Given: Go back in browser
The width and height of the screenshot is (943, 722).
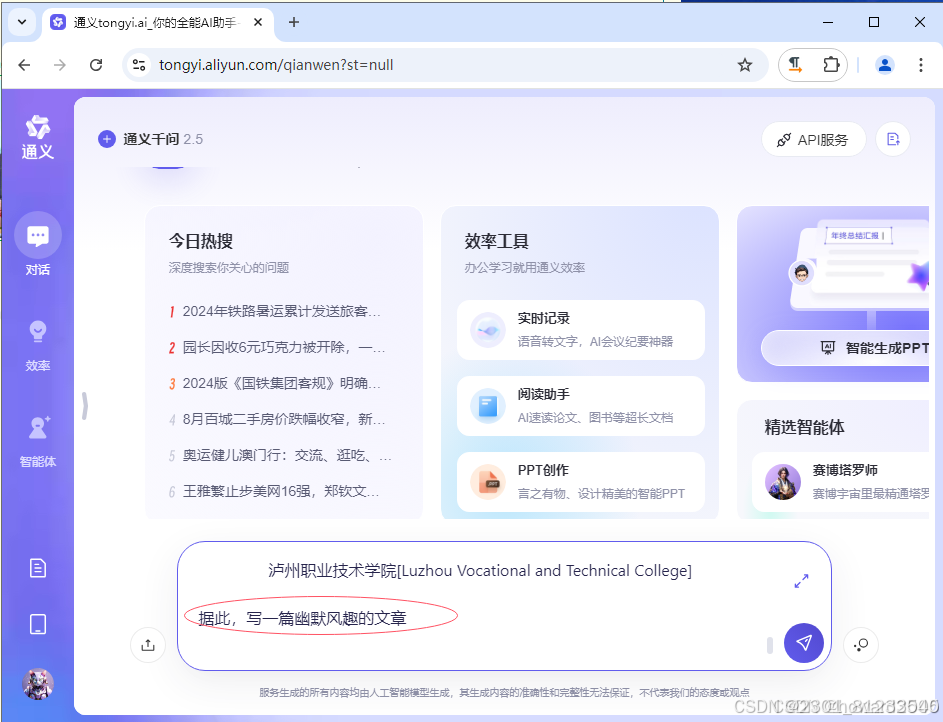Looking at the screenshot, I should (x=24, y=65).
